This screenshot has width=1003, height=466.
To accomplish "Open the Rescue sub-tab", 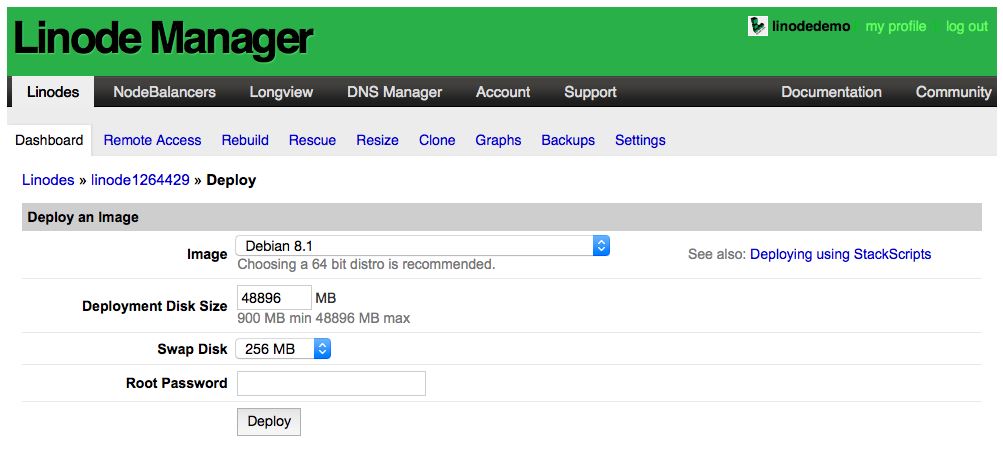I will pos(312,140).
